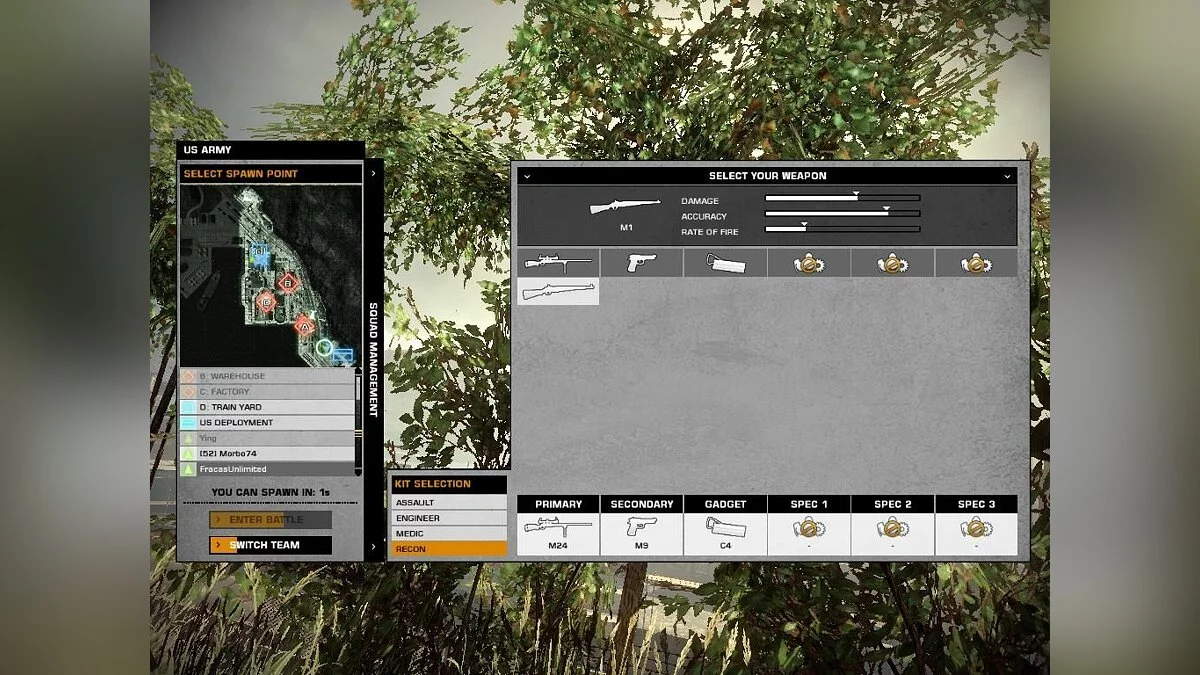The height and width of the screenshot is (675, 1200).
Task: Click the ACCURACY stat bar
Action: [842, 213]
